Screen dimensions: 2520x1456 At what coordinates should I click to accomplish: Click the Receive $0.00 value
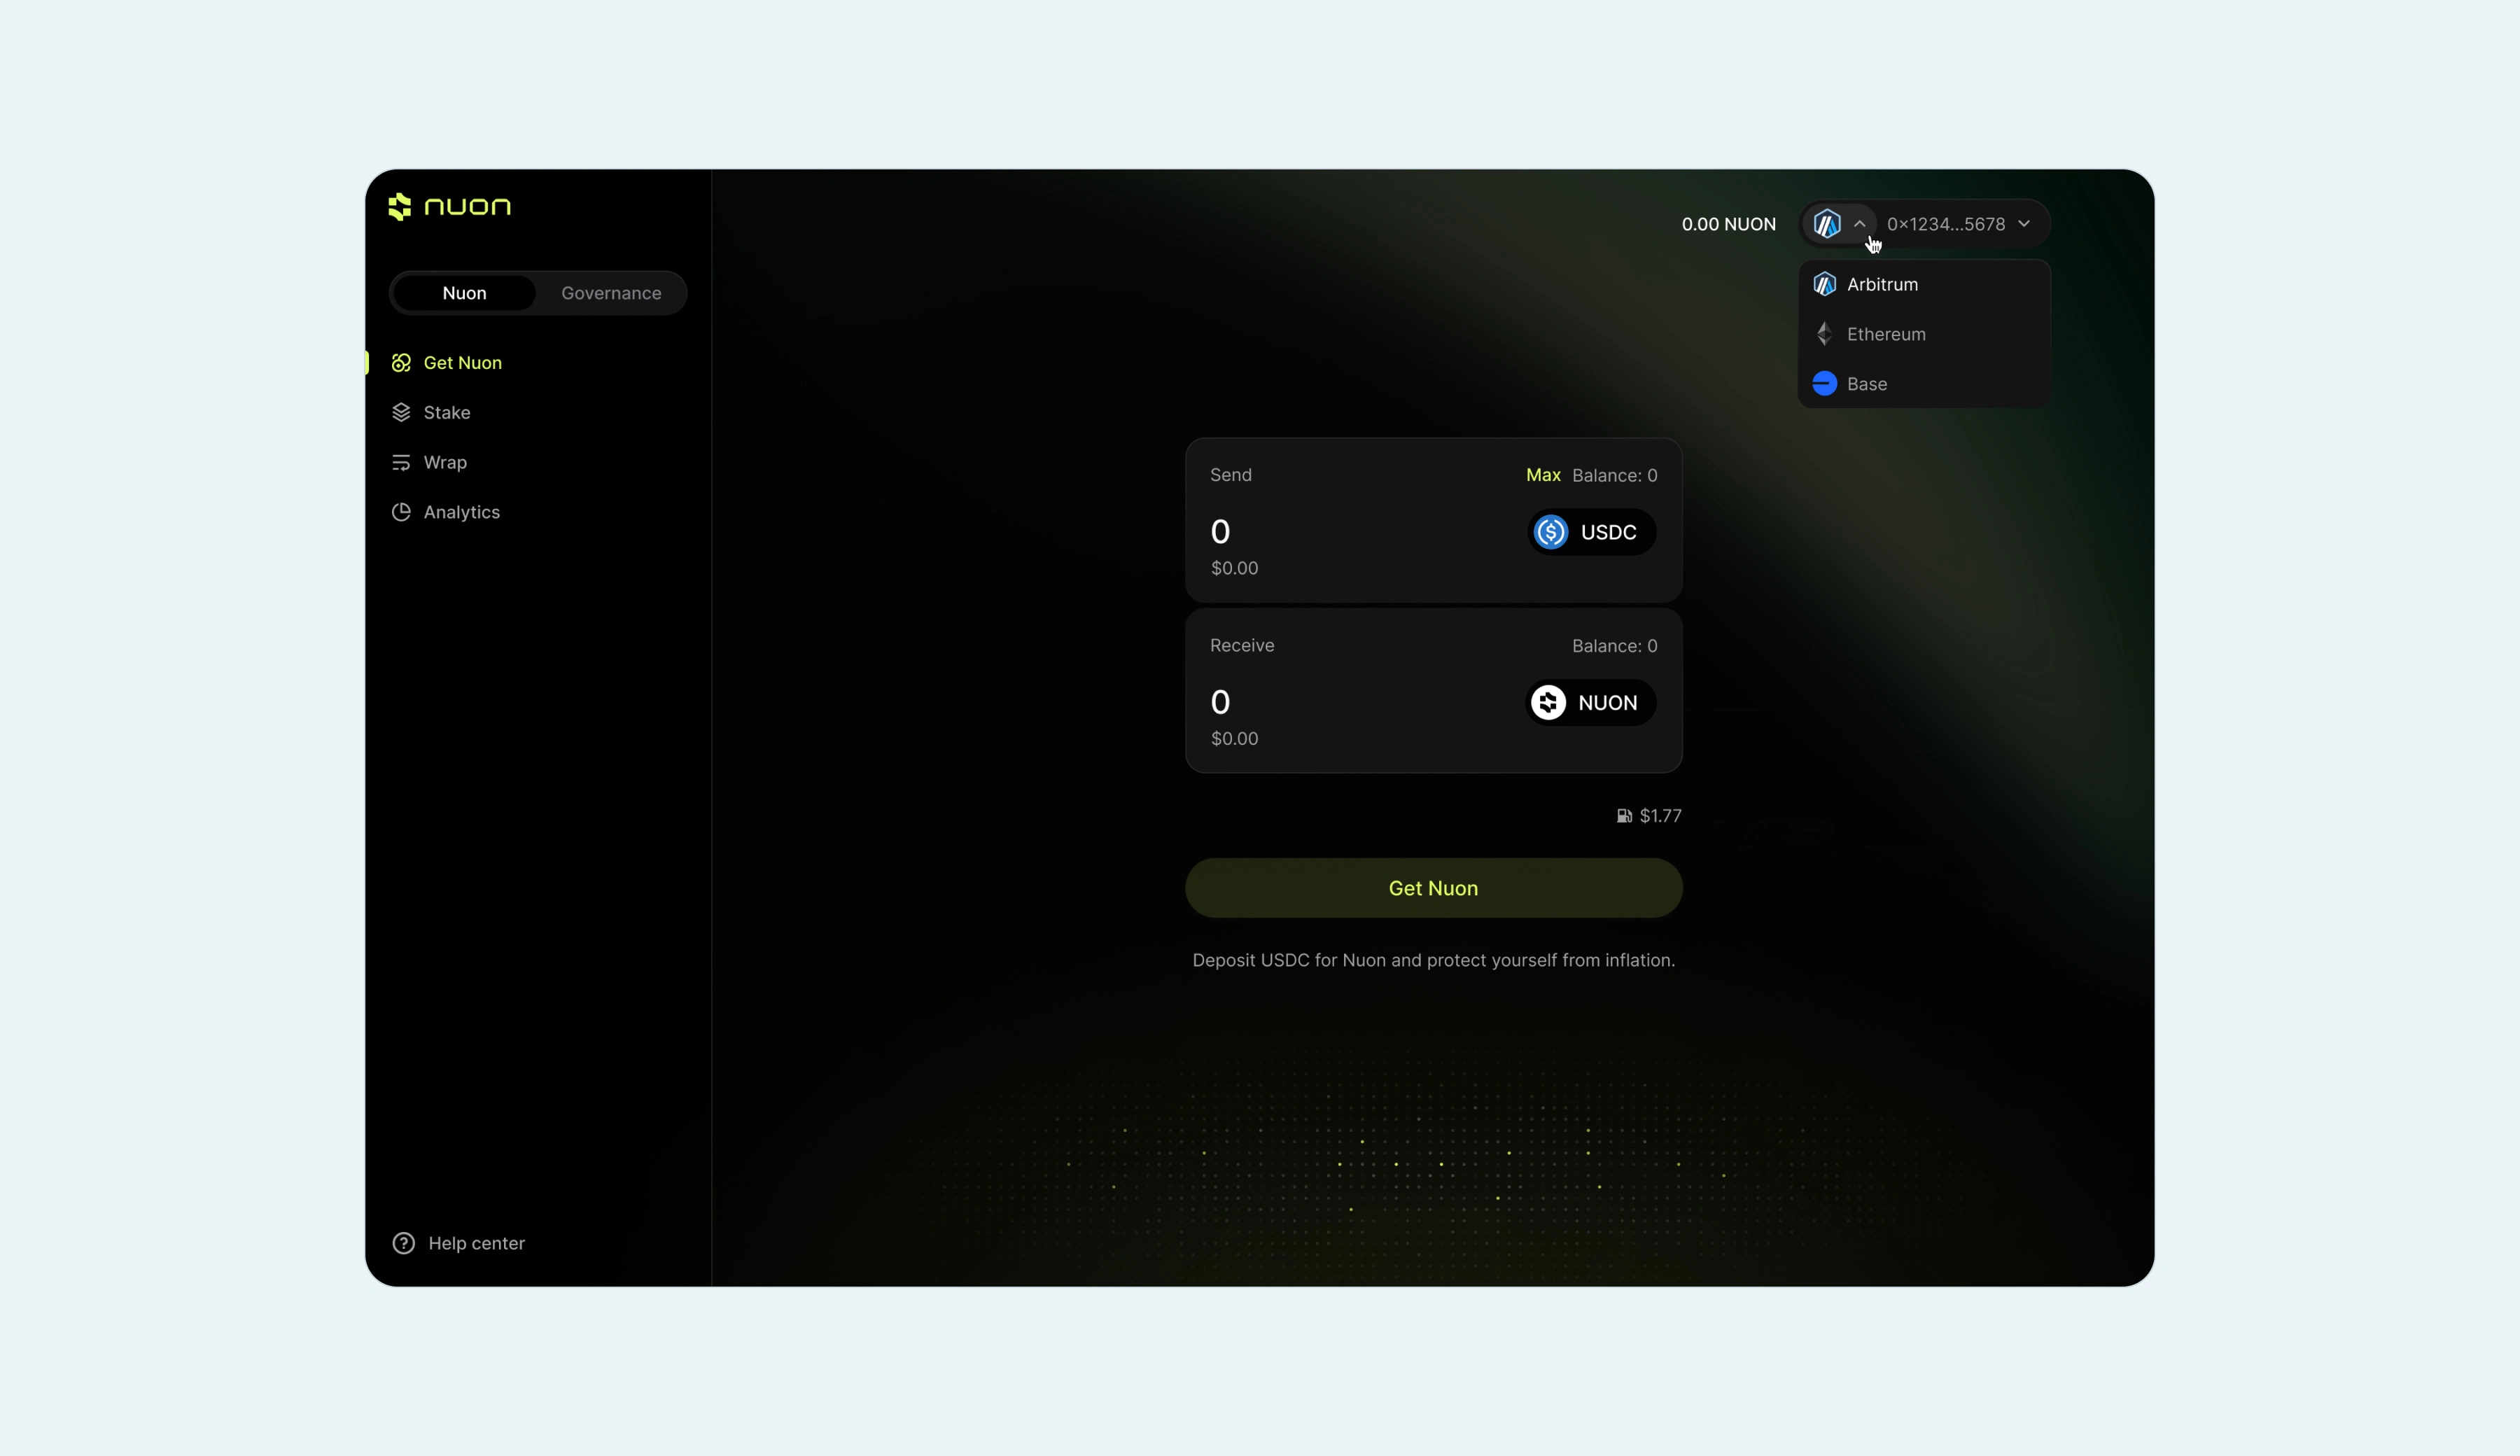pyautogui.click(x=1234, y=739)
